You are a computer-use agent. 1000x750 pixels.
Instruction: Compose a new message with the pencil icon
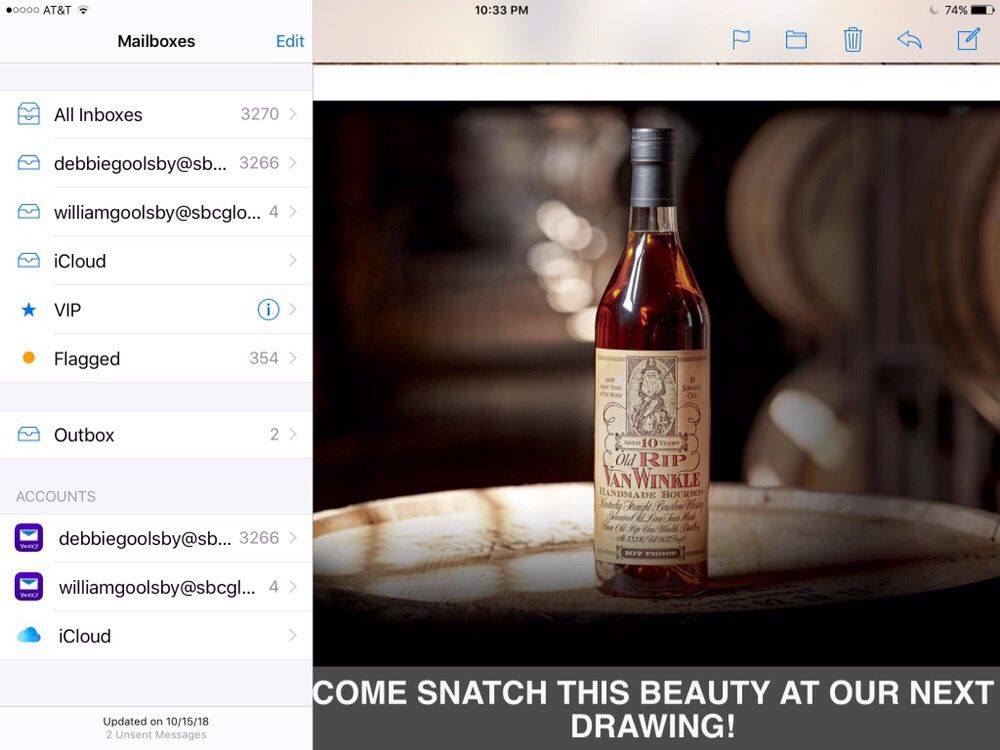tap(968, 40)
